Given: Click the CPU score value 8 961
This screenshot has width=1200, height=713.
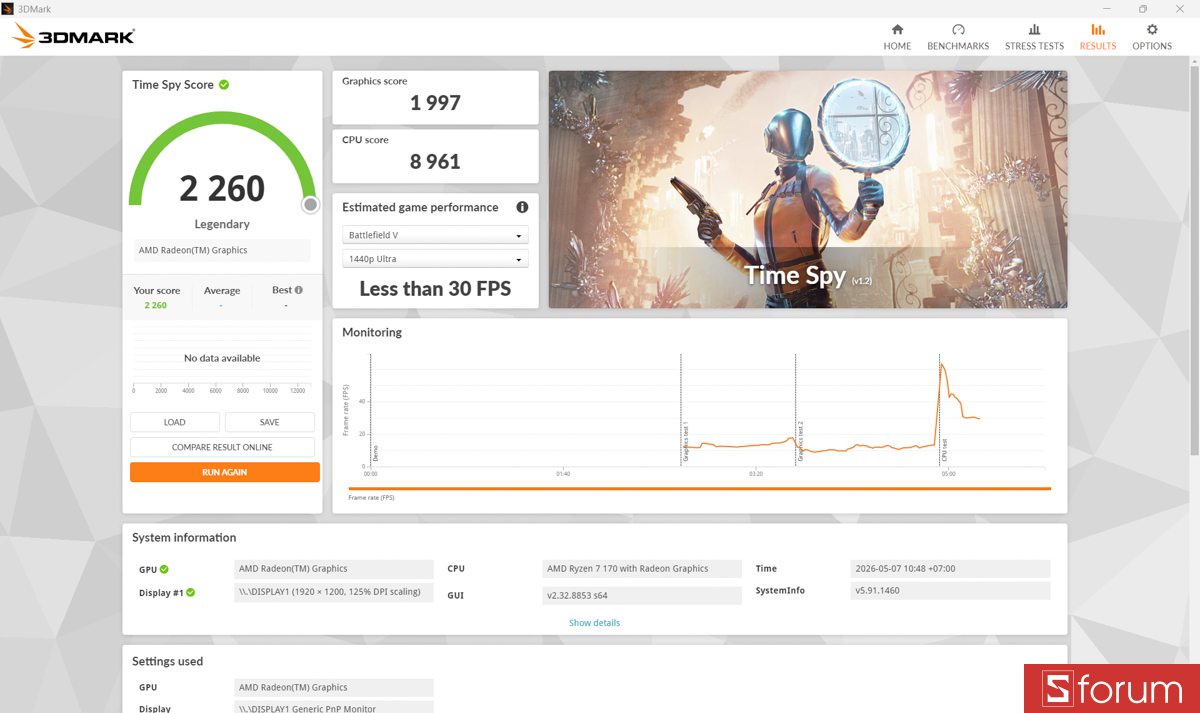Looking at the screenshot, I should click(x=435, y=161).
